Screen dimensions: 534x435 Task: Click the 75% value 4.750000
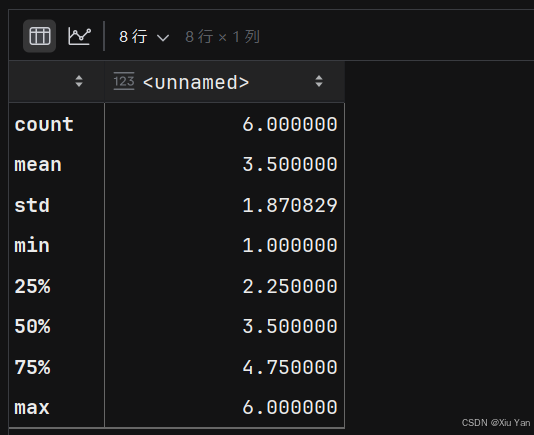(x=290, y=367)
